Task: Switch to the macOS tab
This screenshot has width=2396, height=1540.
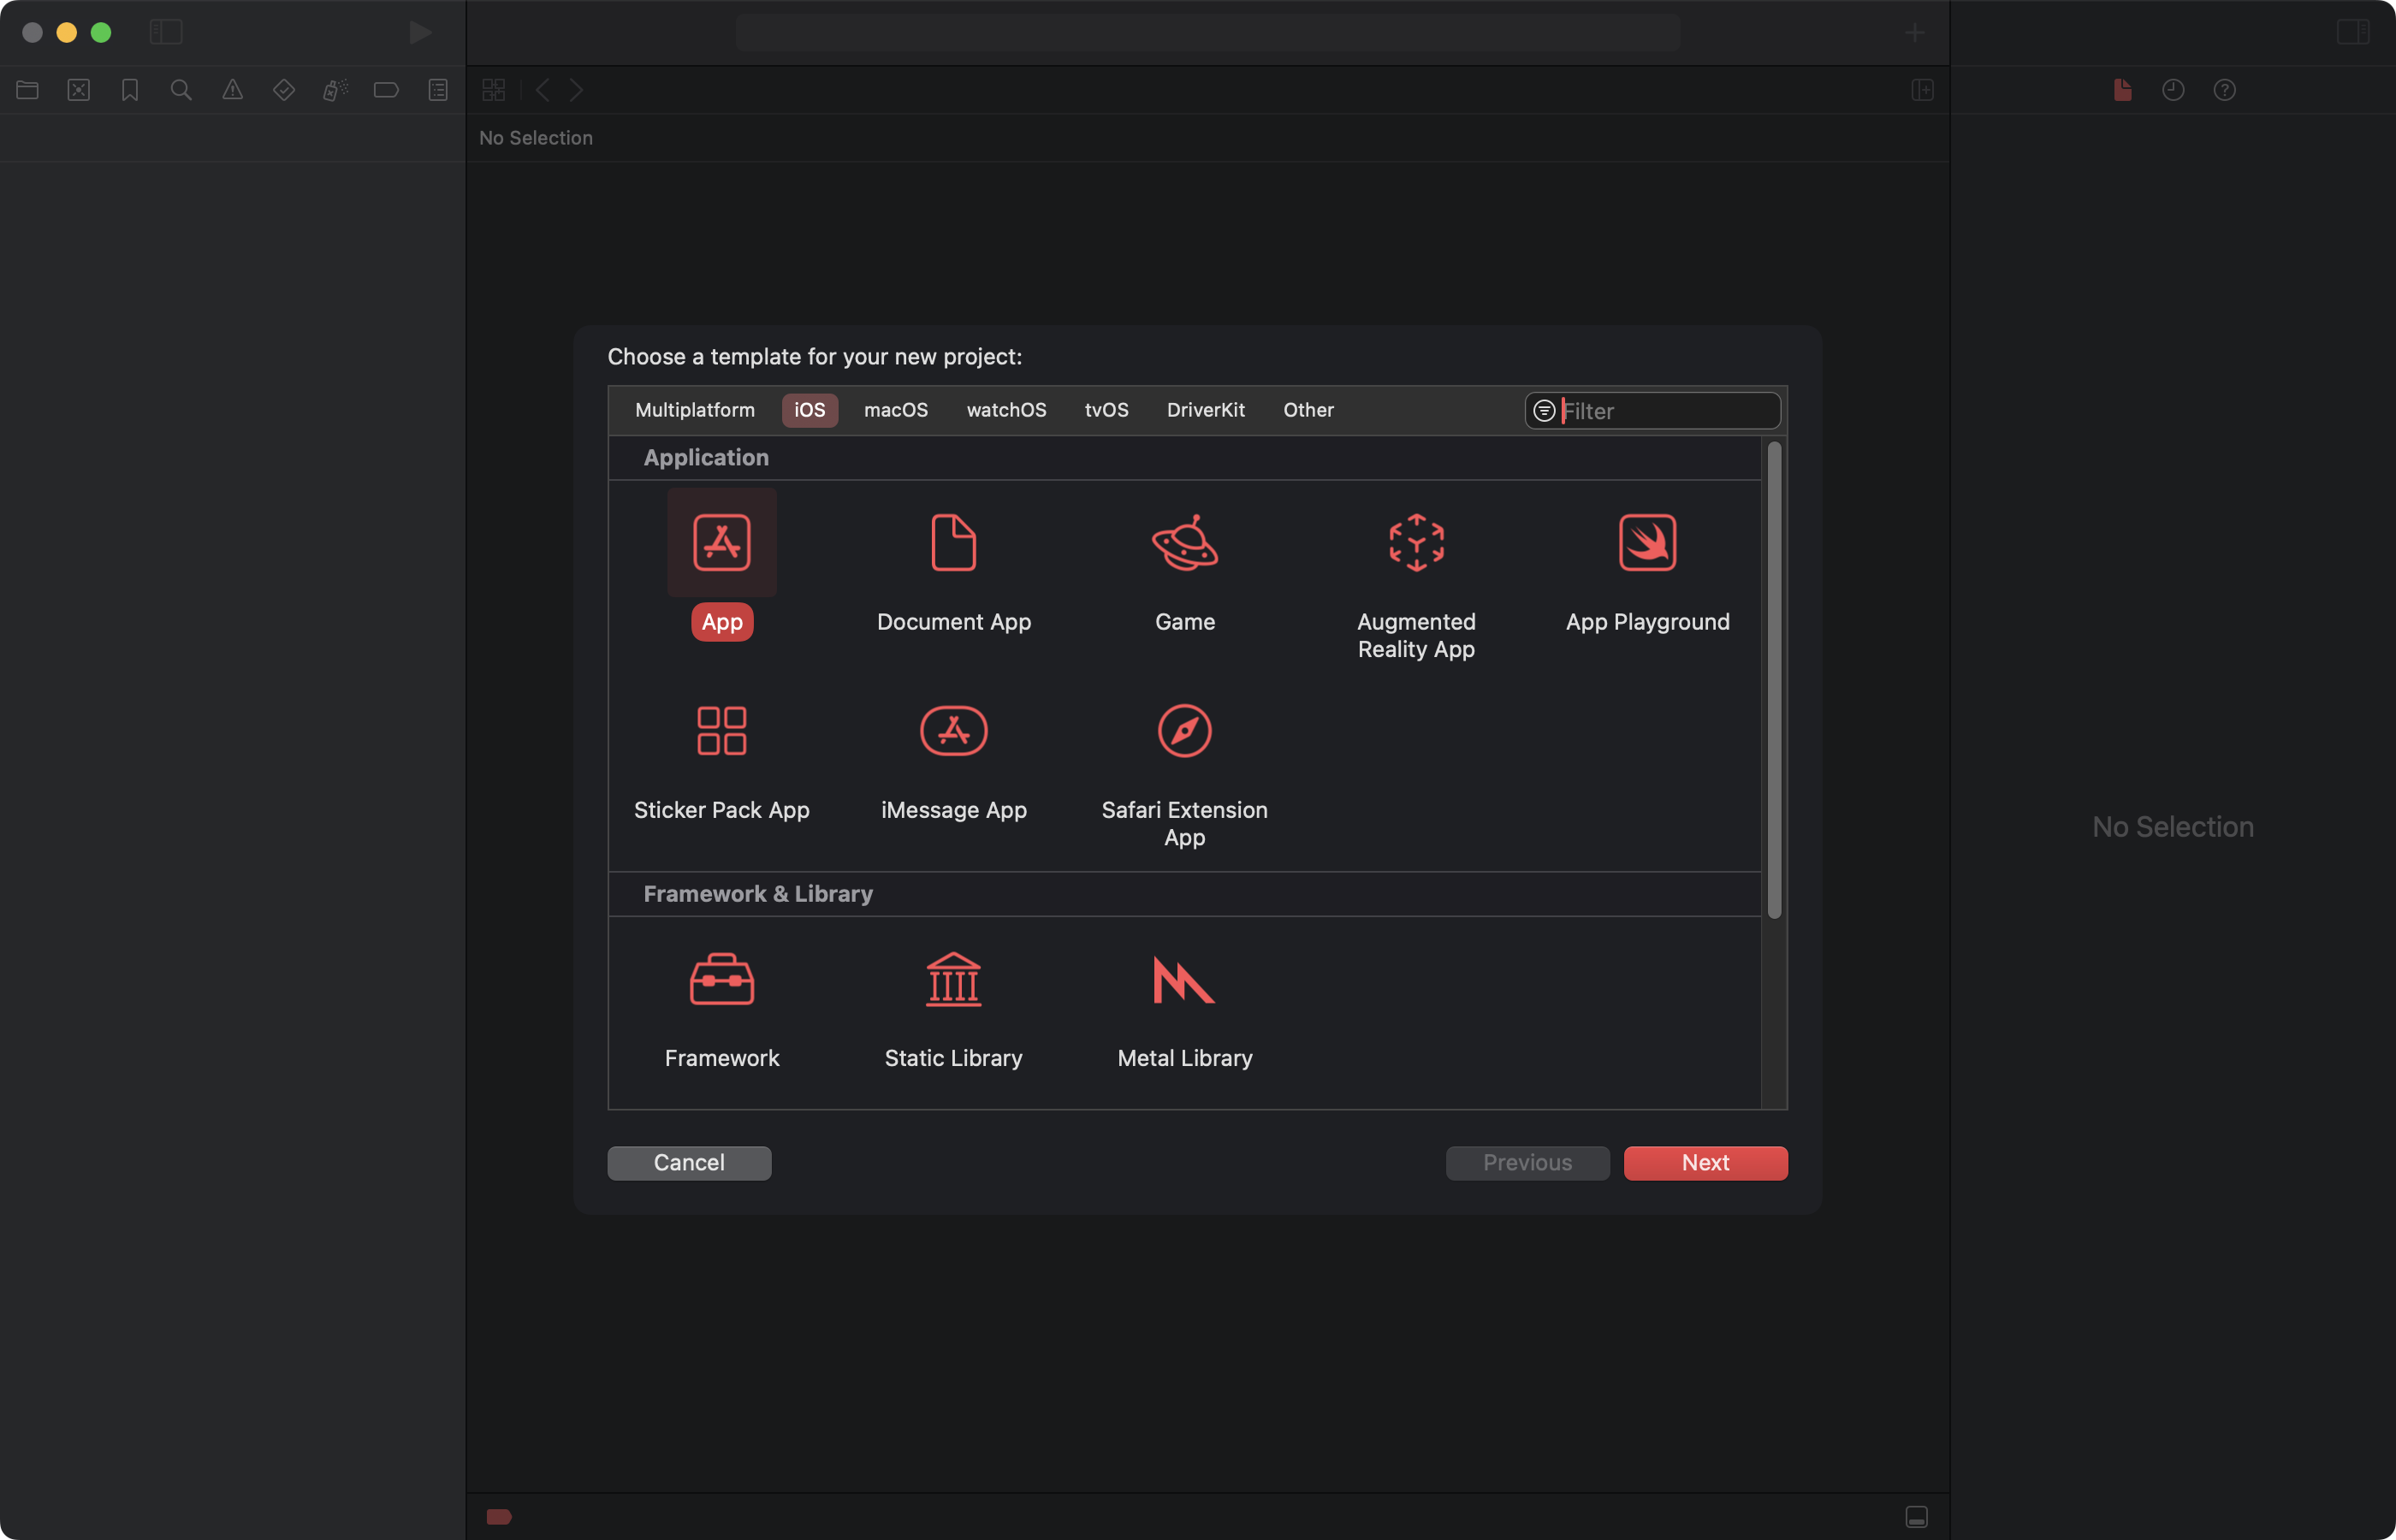Action: point(896,410)
